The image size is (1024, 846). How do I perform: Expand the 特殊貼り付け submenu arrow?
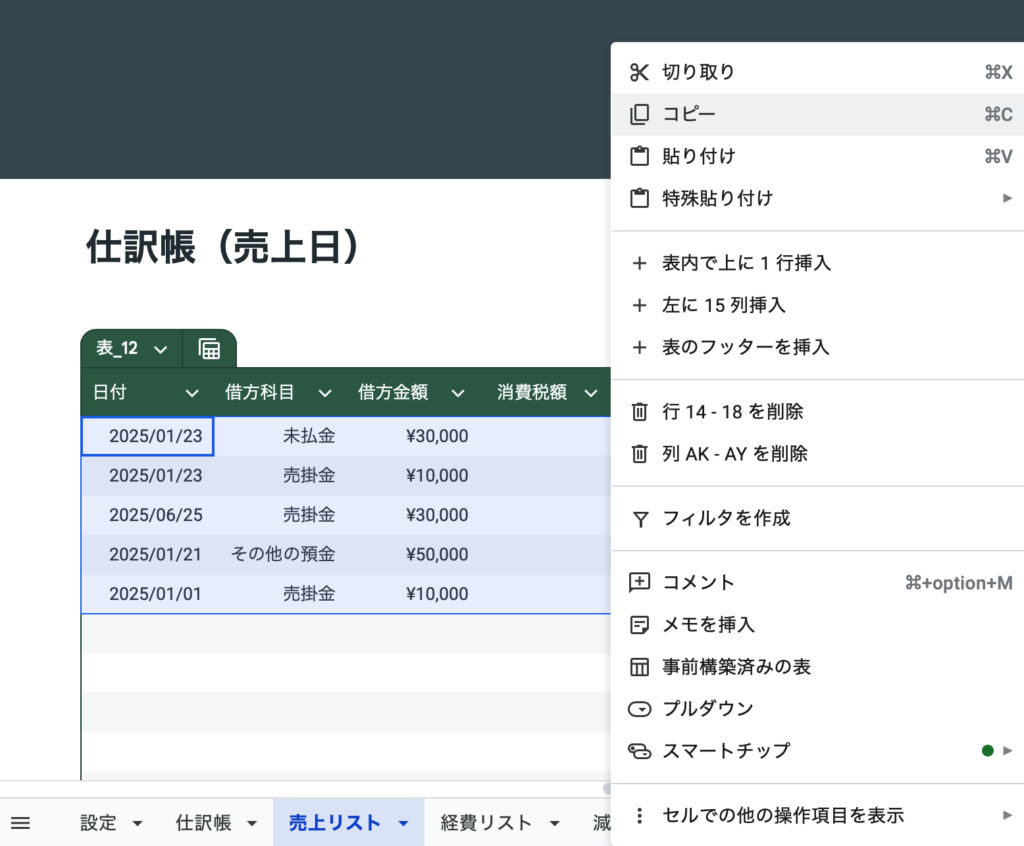(x=1007, y=198)
